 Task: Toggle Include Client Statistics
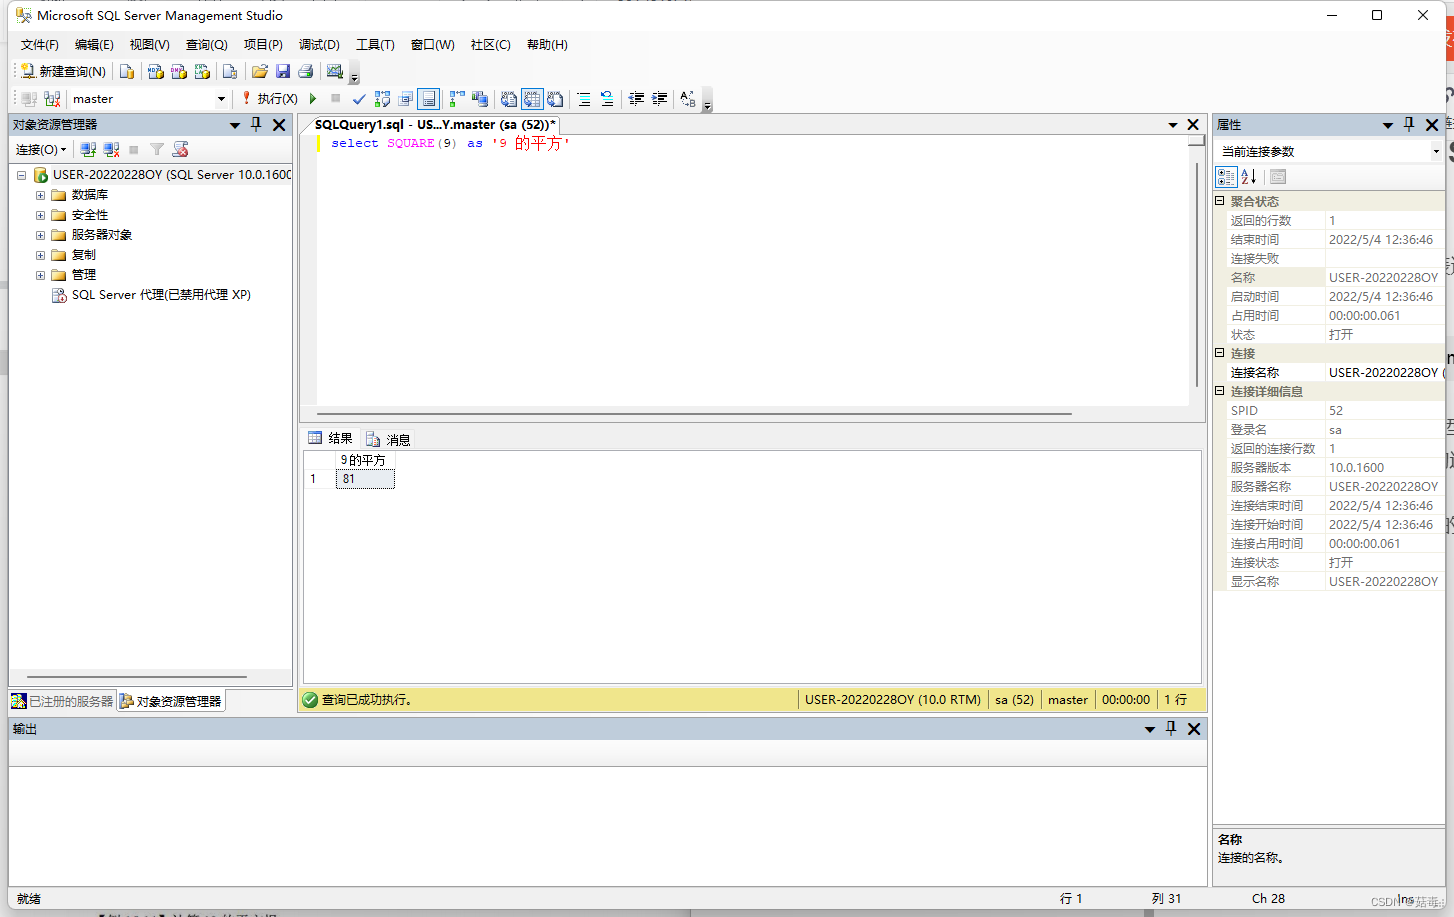480,99
